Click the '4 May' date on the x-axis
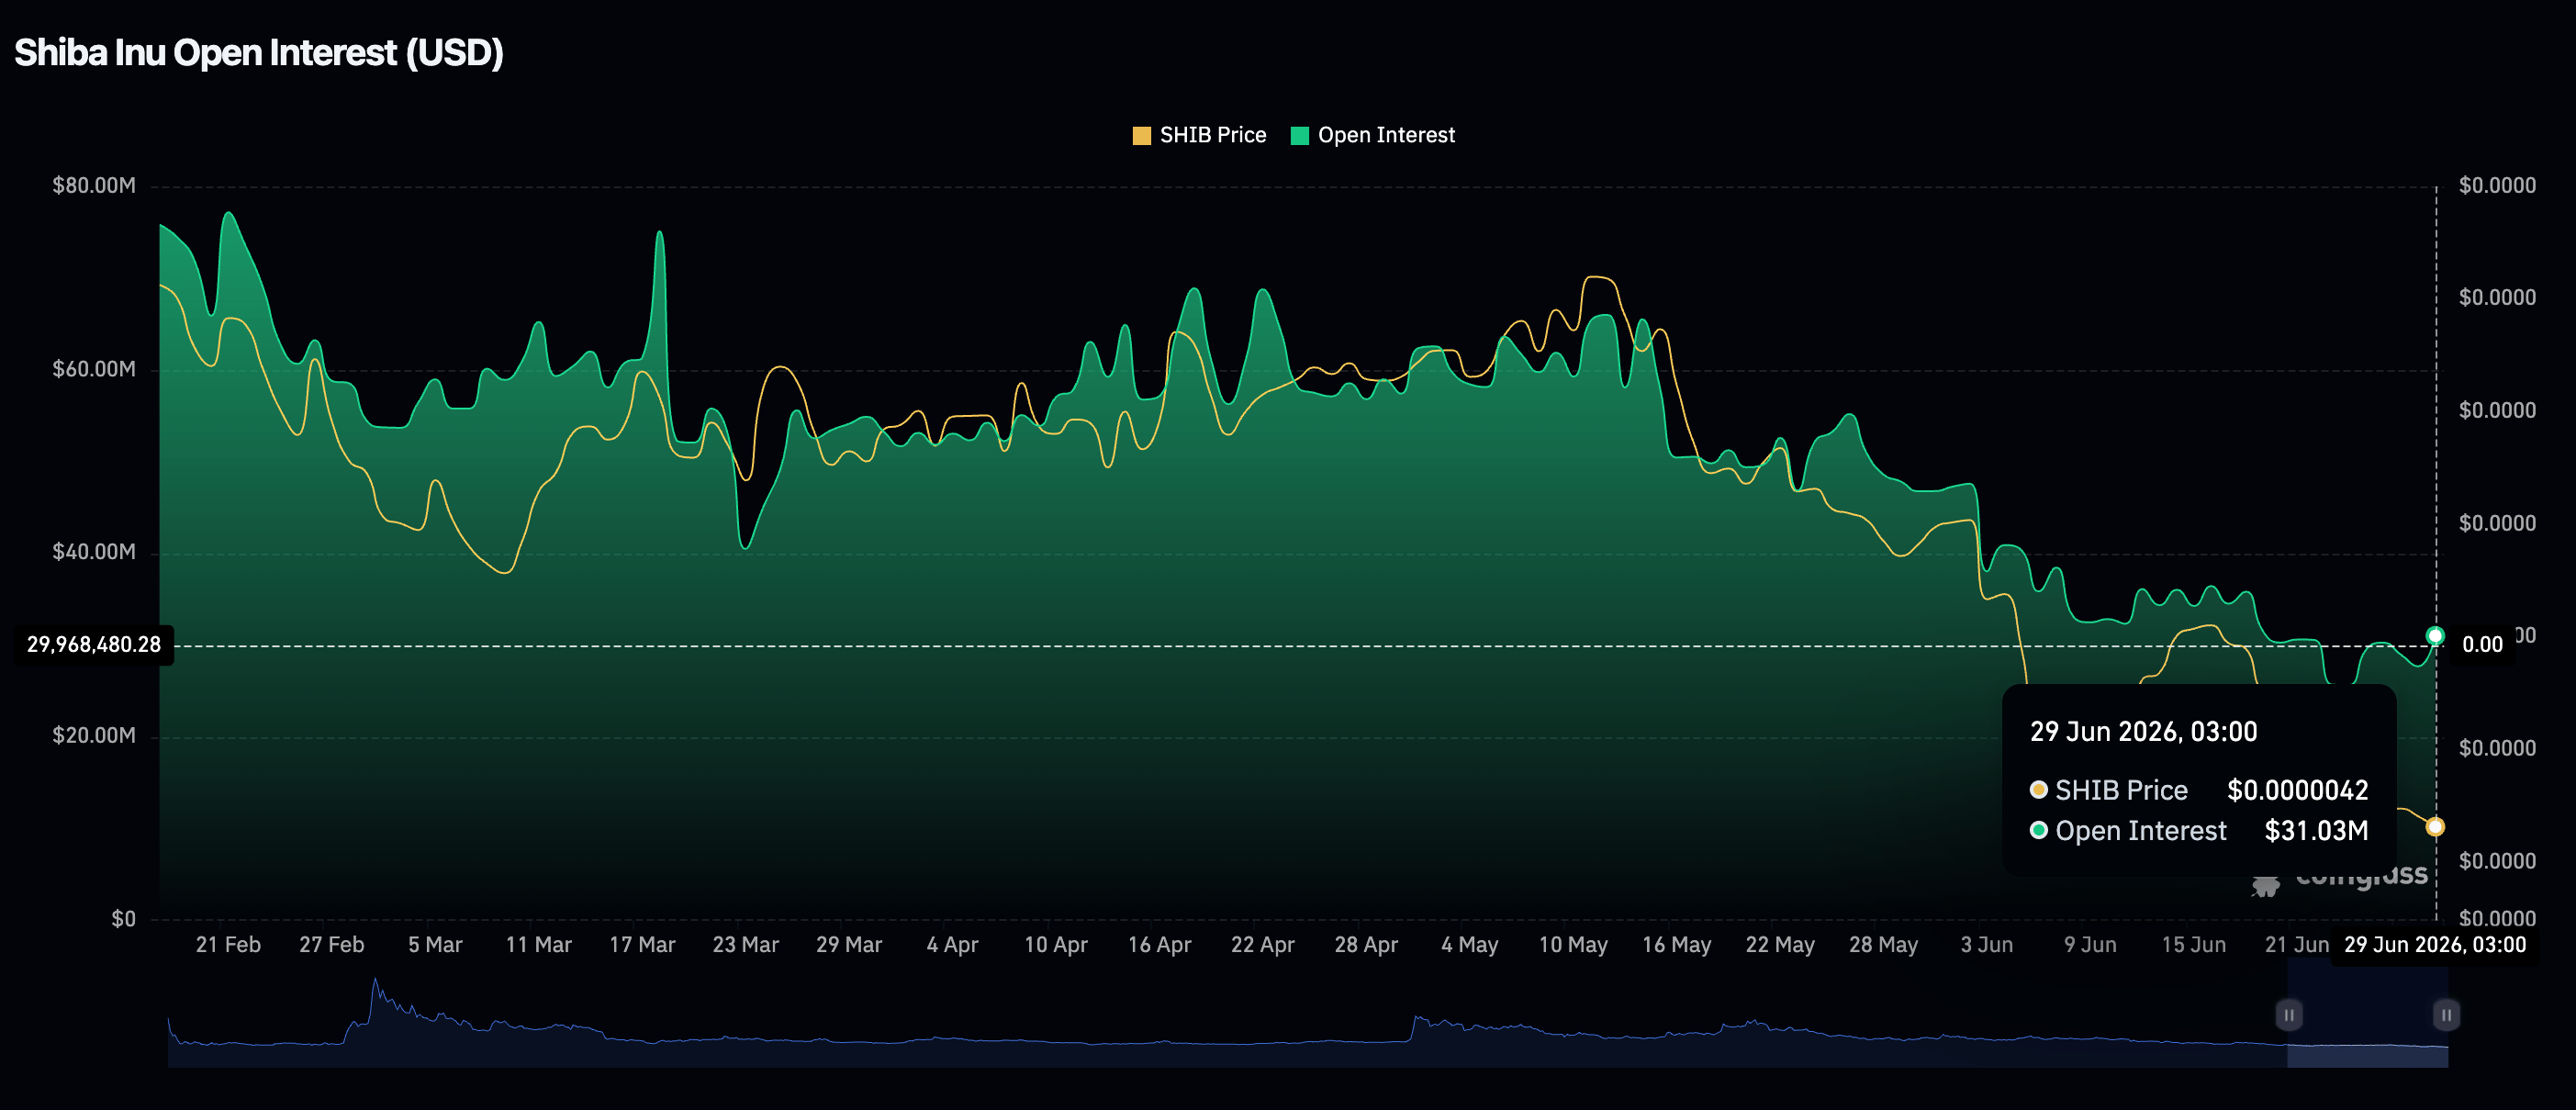Viewport: 2576px width, 1110px height. pos(1469,945)
